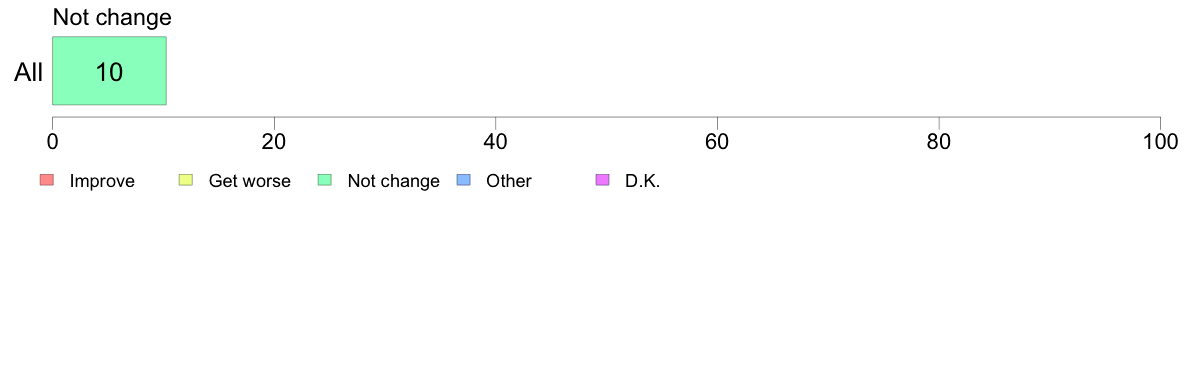Click the 0 axis tick label
The height and width of the screenshot is (368, 1188).
click(52, 142)
